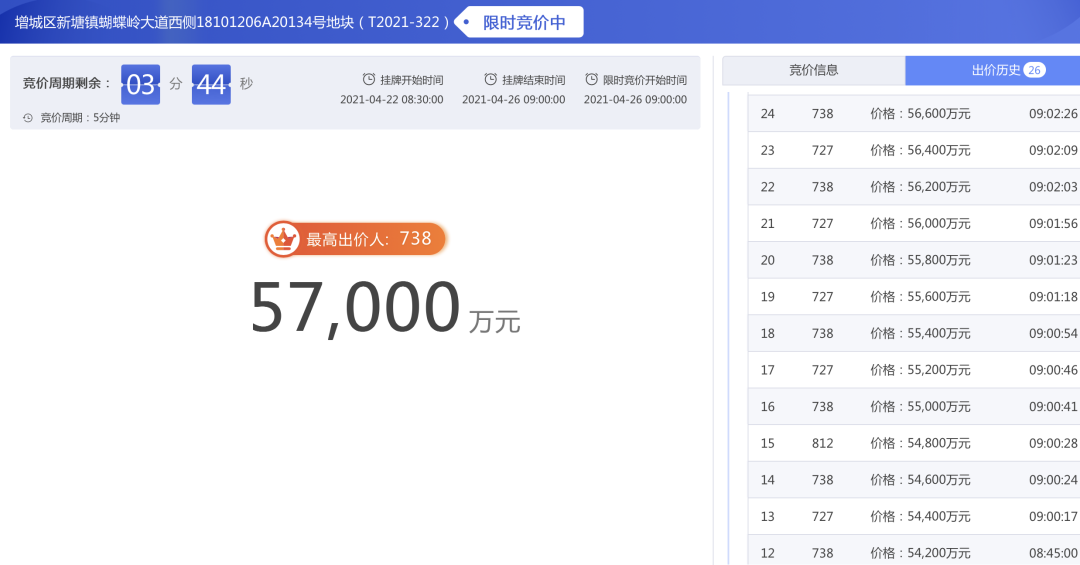Select bid row 12 price 54,200万元
This screenshot has width=1080, height=565.
pos(920,553)
